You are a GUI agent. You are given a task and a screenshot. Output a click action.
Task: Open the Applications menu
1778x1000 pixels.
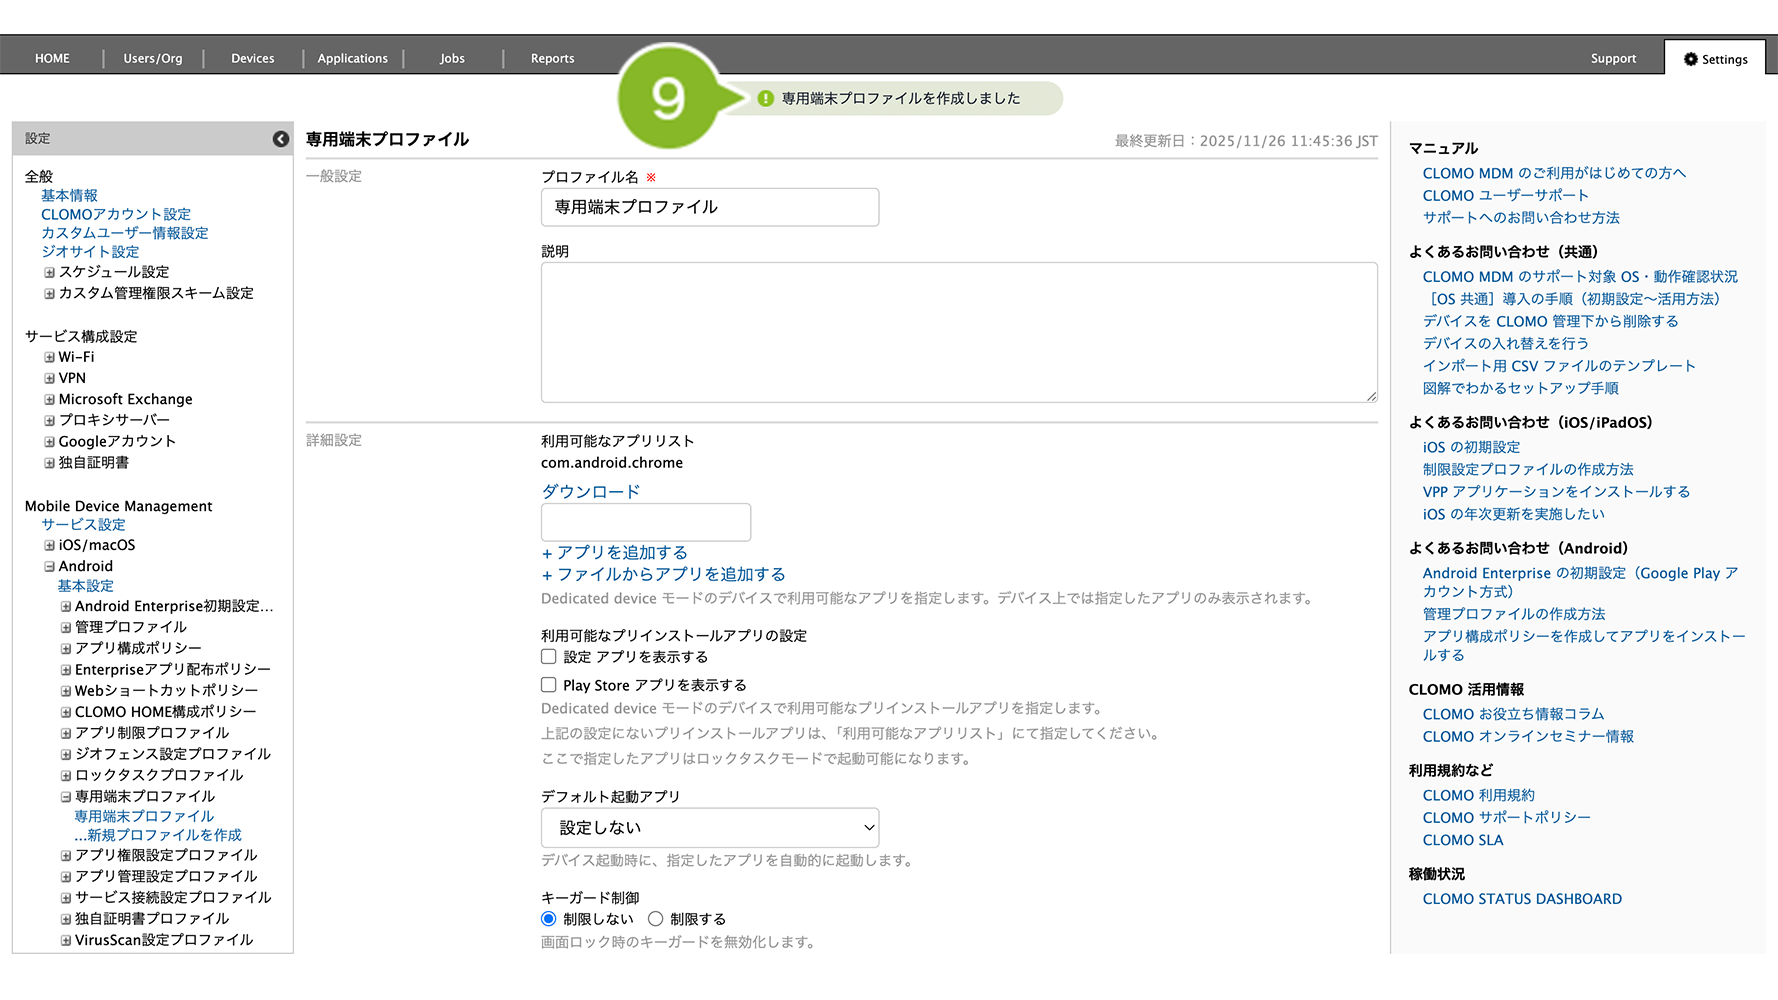[352, 59]
